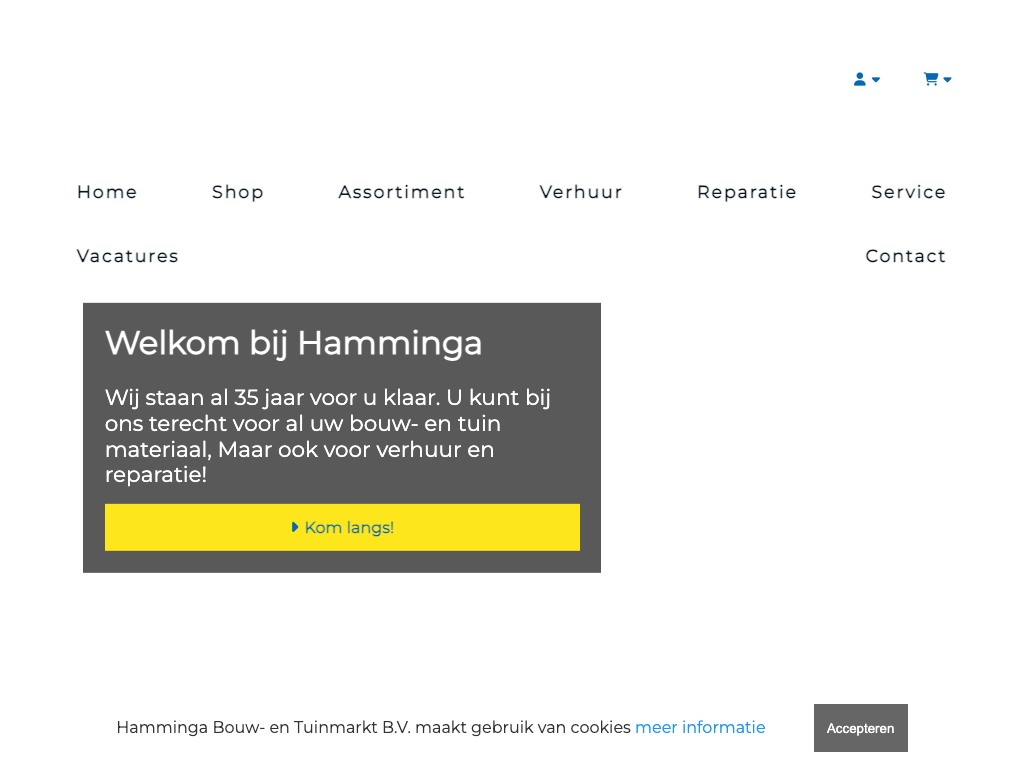Click the Hamminga Bouw- en Tuinmarkt cookie text
The image size is (1024, 768).
pos(373,728)
